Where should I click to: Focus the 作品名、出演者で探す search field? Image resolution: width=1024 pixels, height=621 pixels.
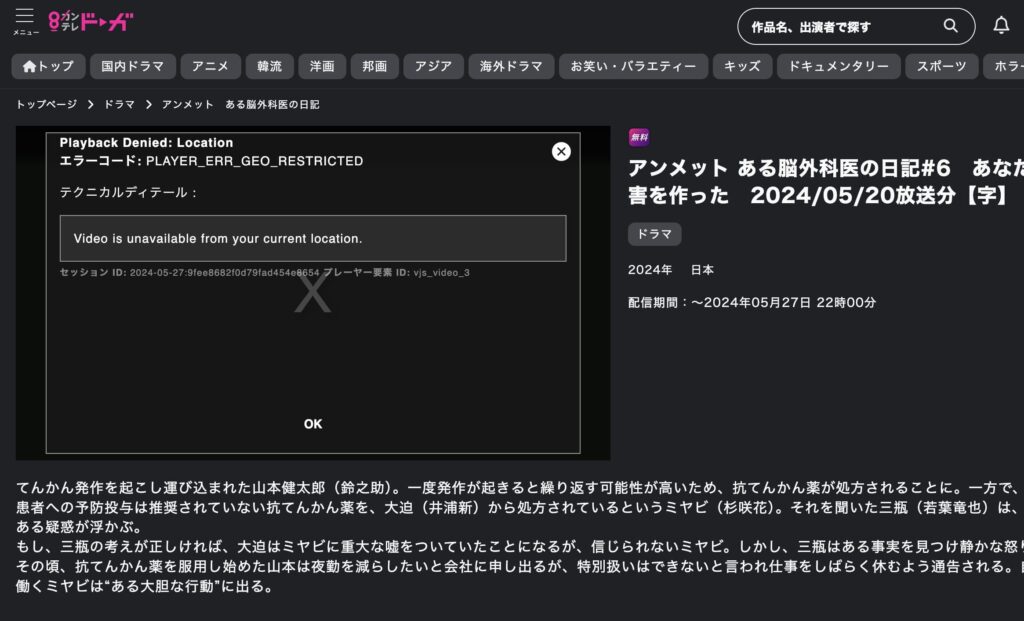coord(856,27)
